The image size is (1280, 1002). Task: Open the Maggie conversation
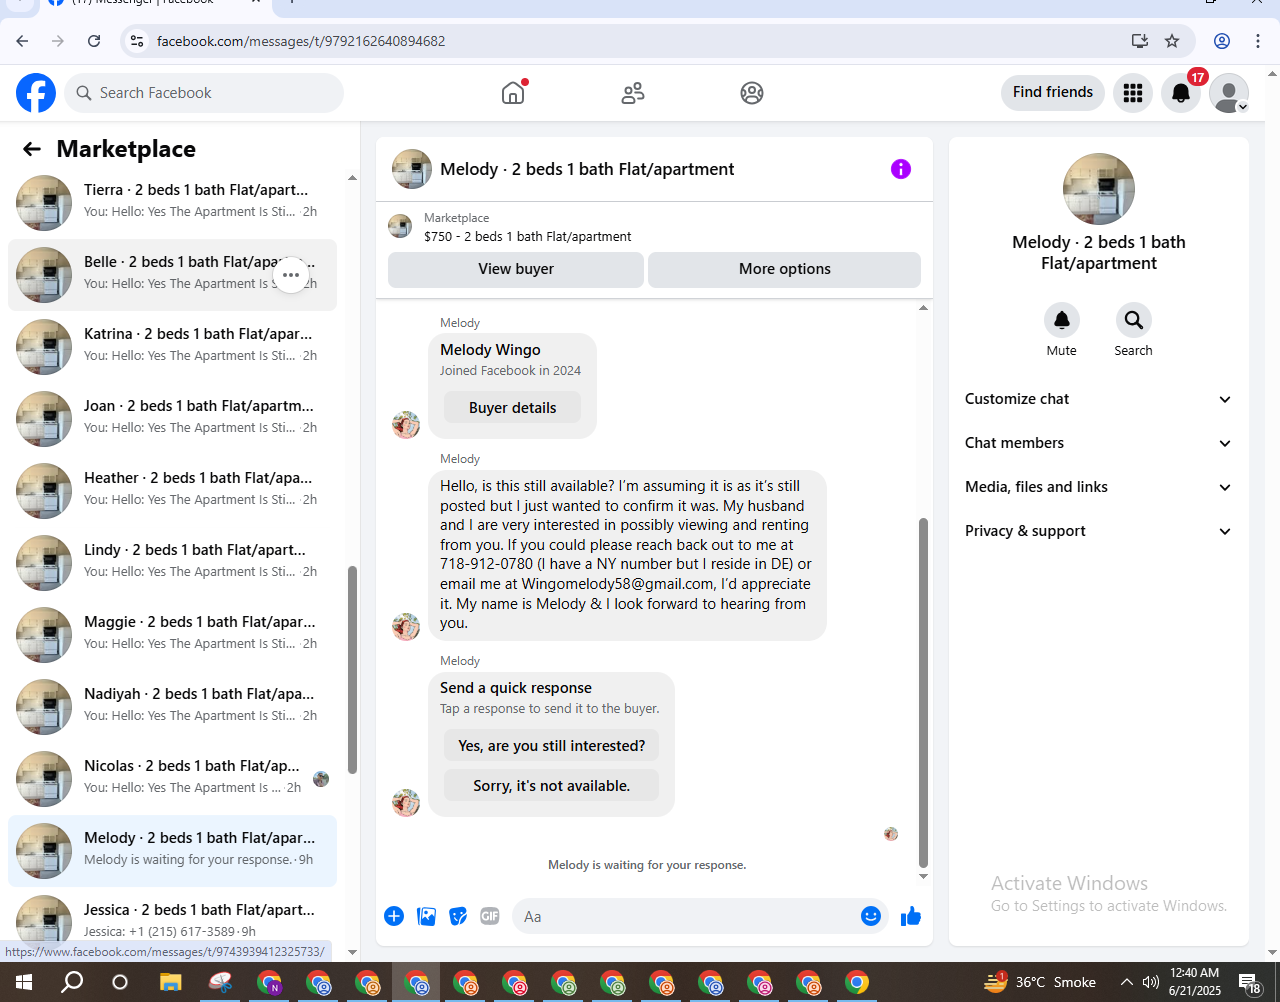172,635
